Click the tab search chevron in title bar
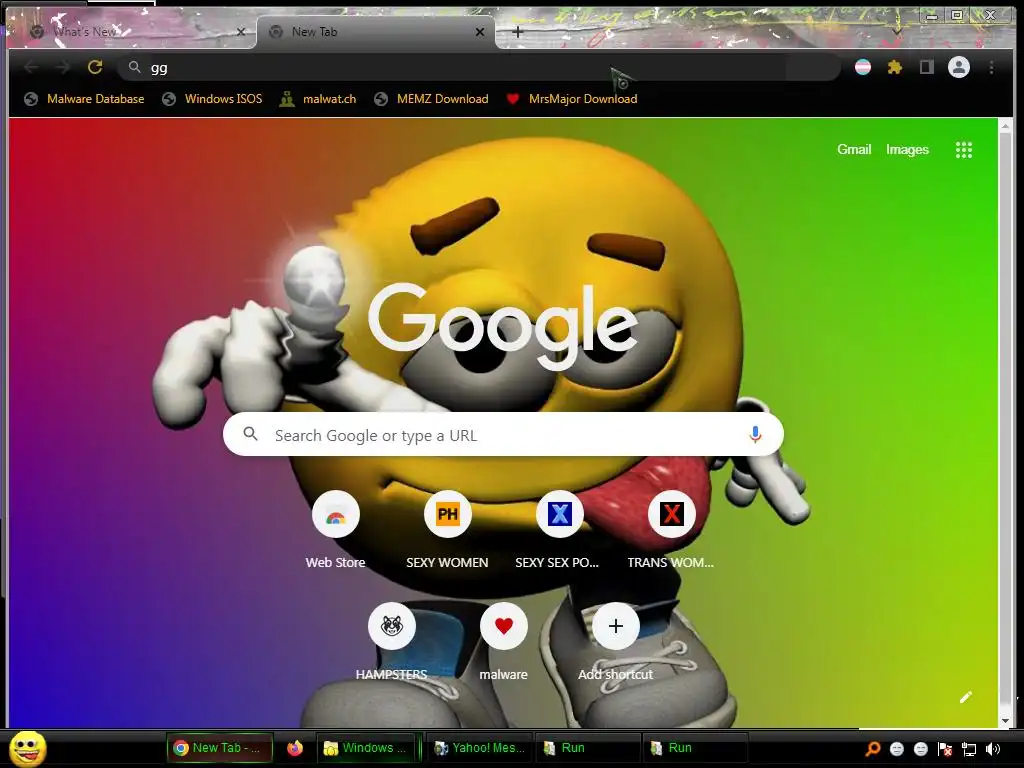Screen dimensions: 1024x768 pyautogui.click(x=897, y=31)
